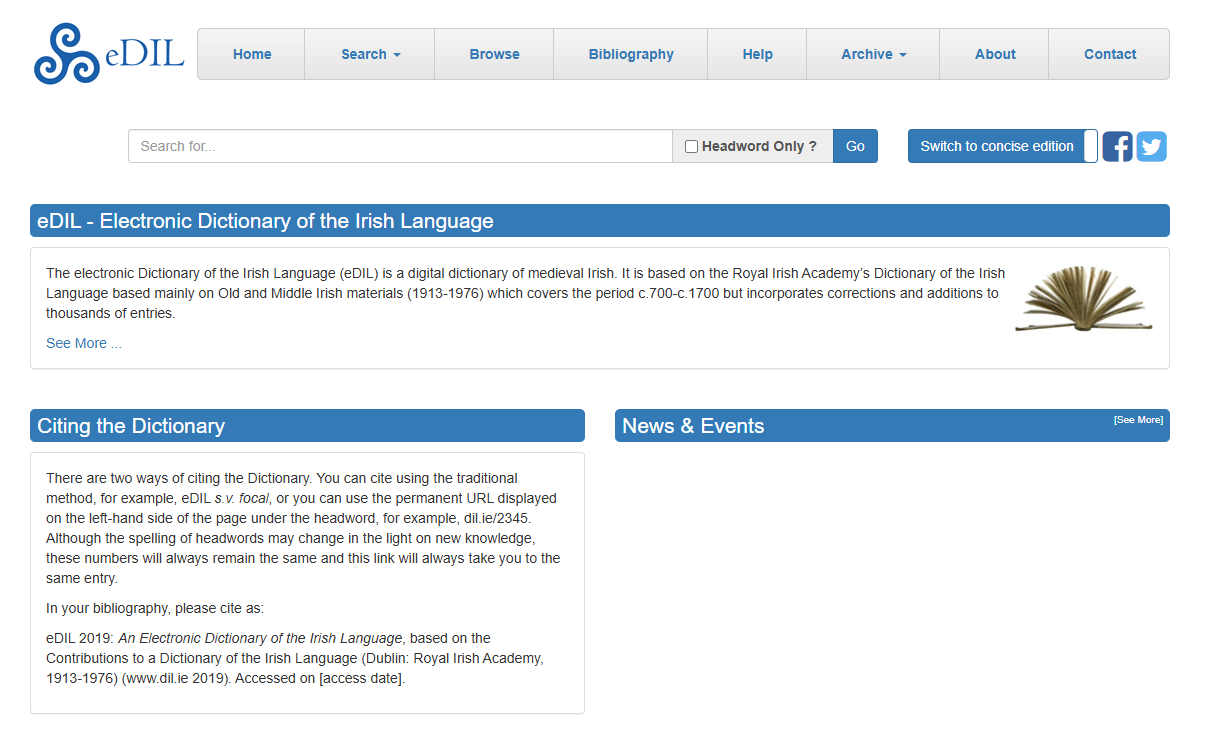Click the 'eDIL - Electronic Dictionary of the Irish Language' heading

(x=265, y=221)
